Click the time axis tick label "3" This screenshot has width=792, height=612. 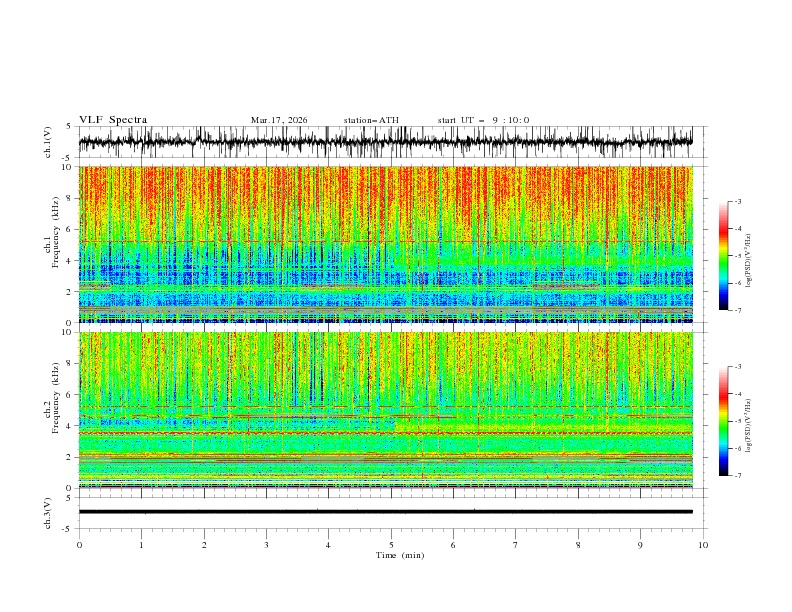coord(266,545)
